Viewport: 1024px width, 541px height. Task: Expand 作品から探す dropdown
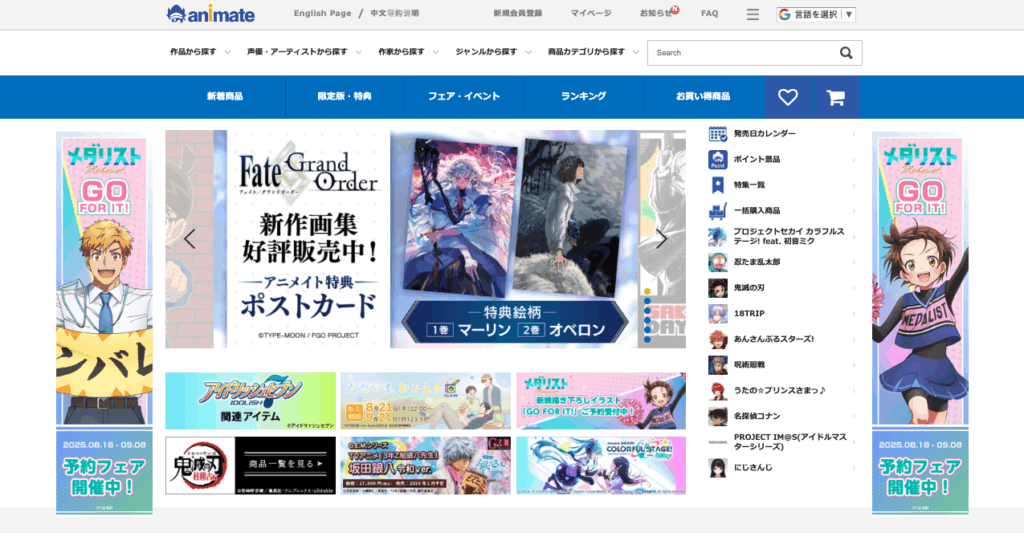click(x=200, y=52)
